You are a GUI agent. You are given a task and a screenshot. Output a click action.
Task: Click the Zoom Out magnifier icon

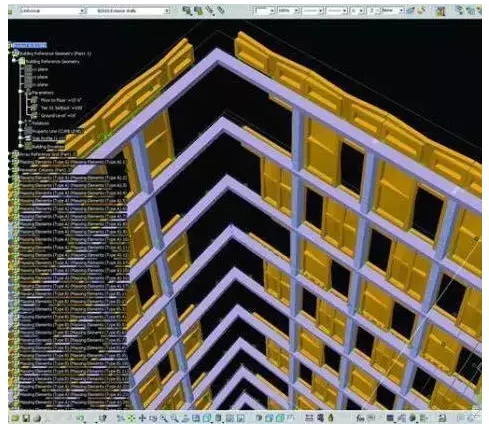174,418
